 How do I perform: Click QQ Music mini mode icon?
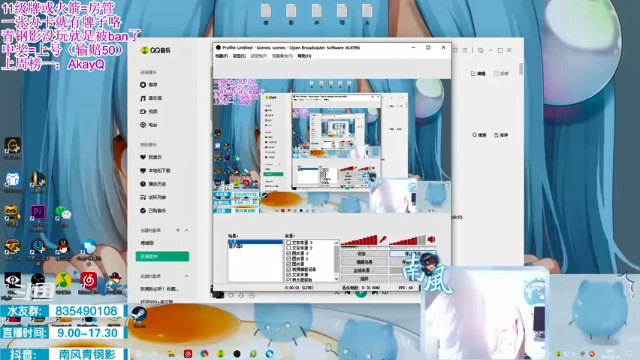(x=480, y=50)
